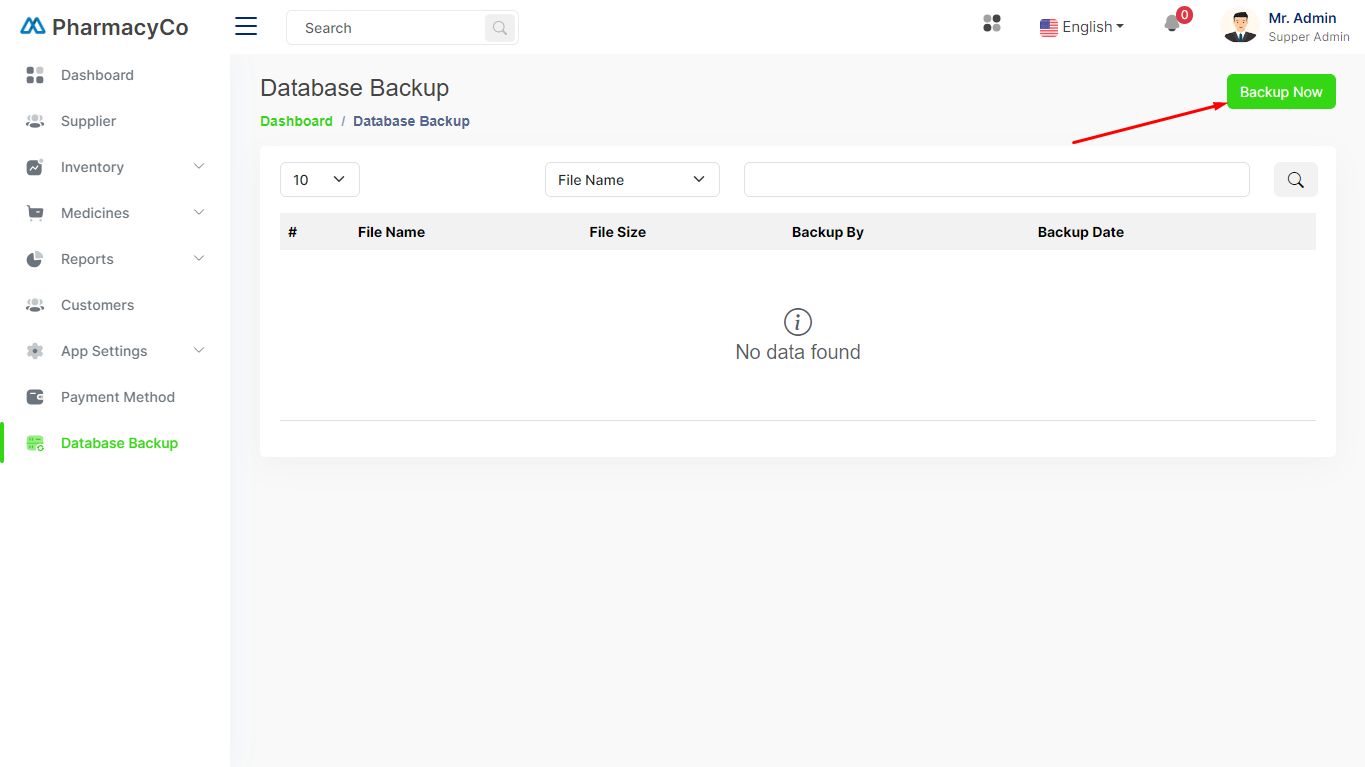Click the magnifier icon in top search box
Viewport: 1365px width, 767px height.
click(499, 28)
